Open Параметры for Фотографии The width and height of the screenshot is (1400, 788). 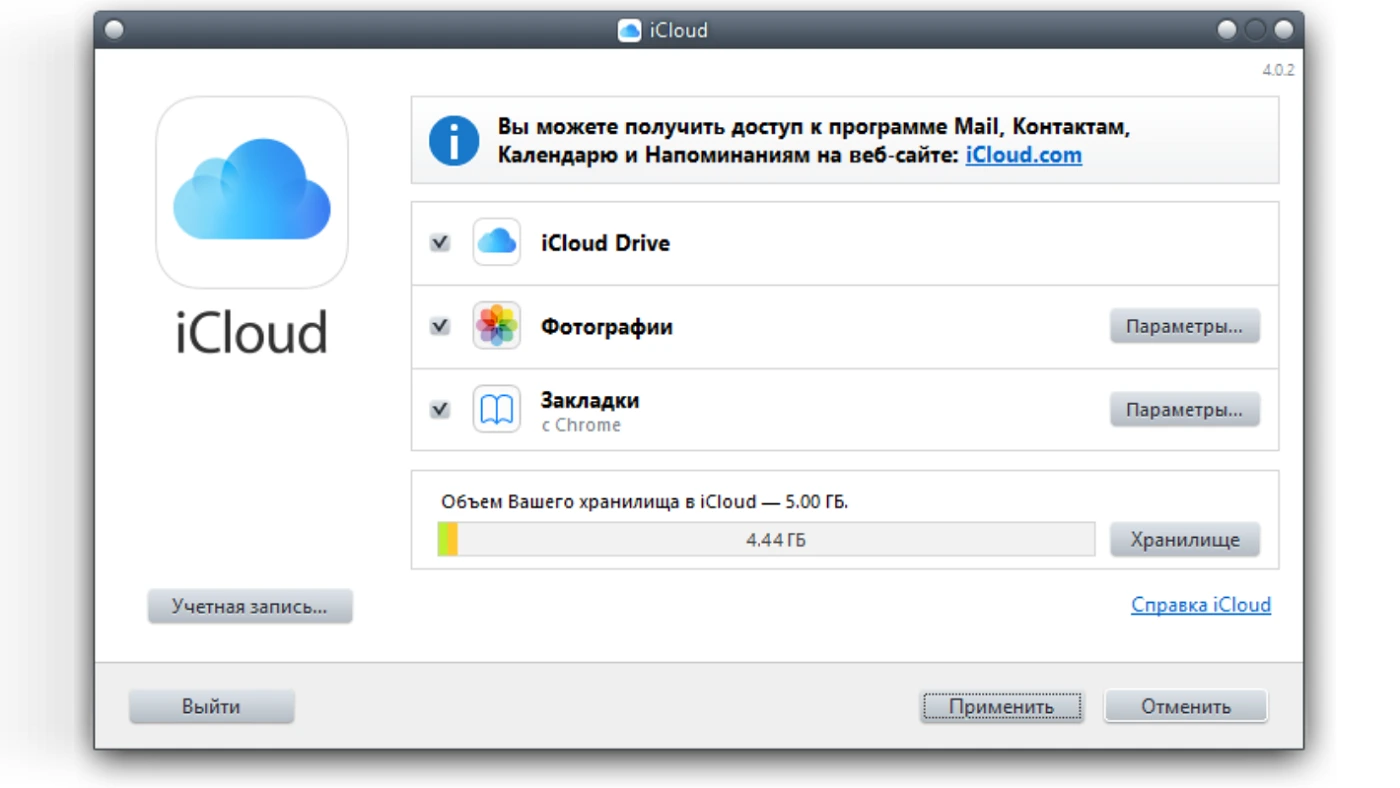tap(1184, 326)
